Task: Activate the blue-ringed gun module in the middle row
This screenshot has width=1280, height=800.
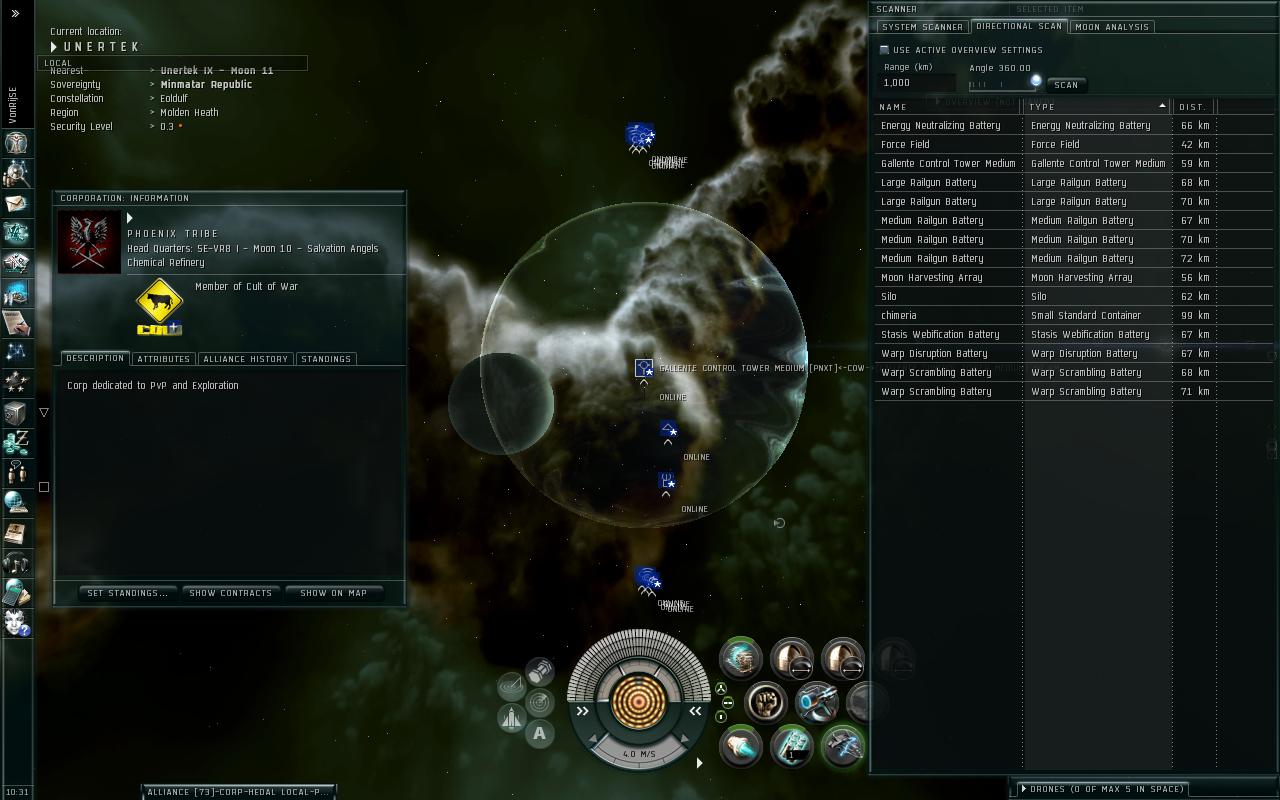Action: [817, 703]
